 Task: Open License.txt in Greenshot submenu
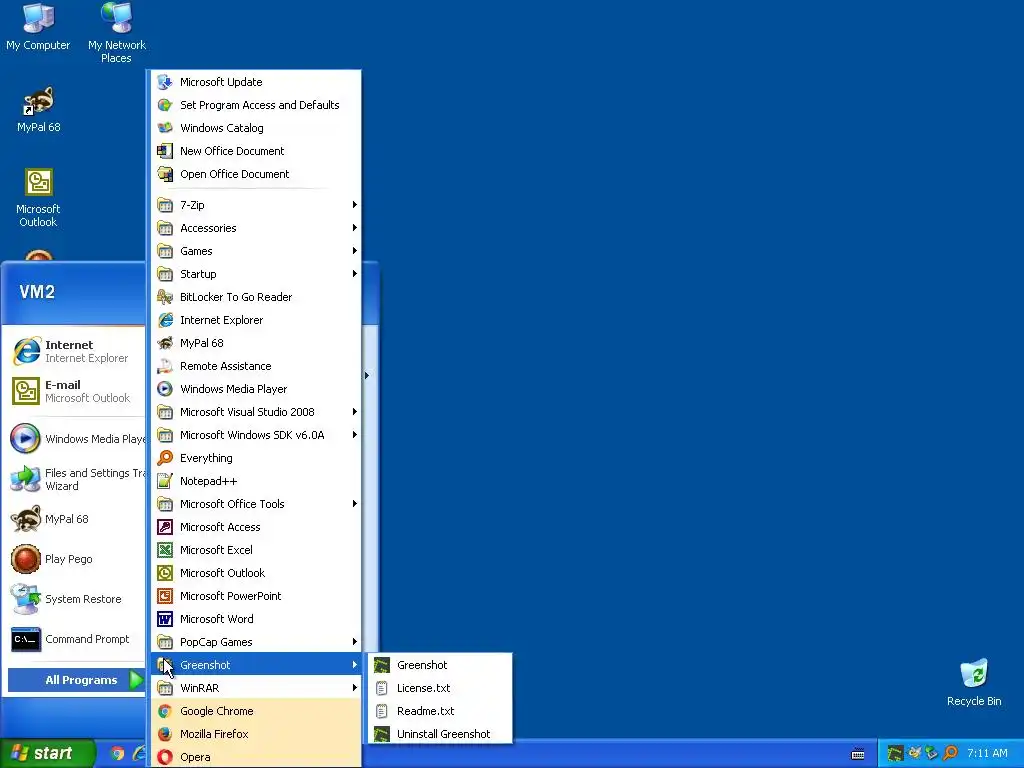coord(440,688)
